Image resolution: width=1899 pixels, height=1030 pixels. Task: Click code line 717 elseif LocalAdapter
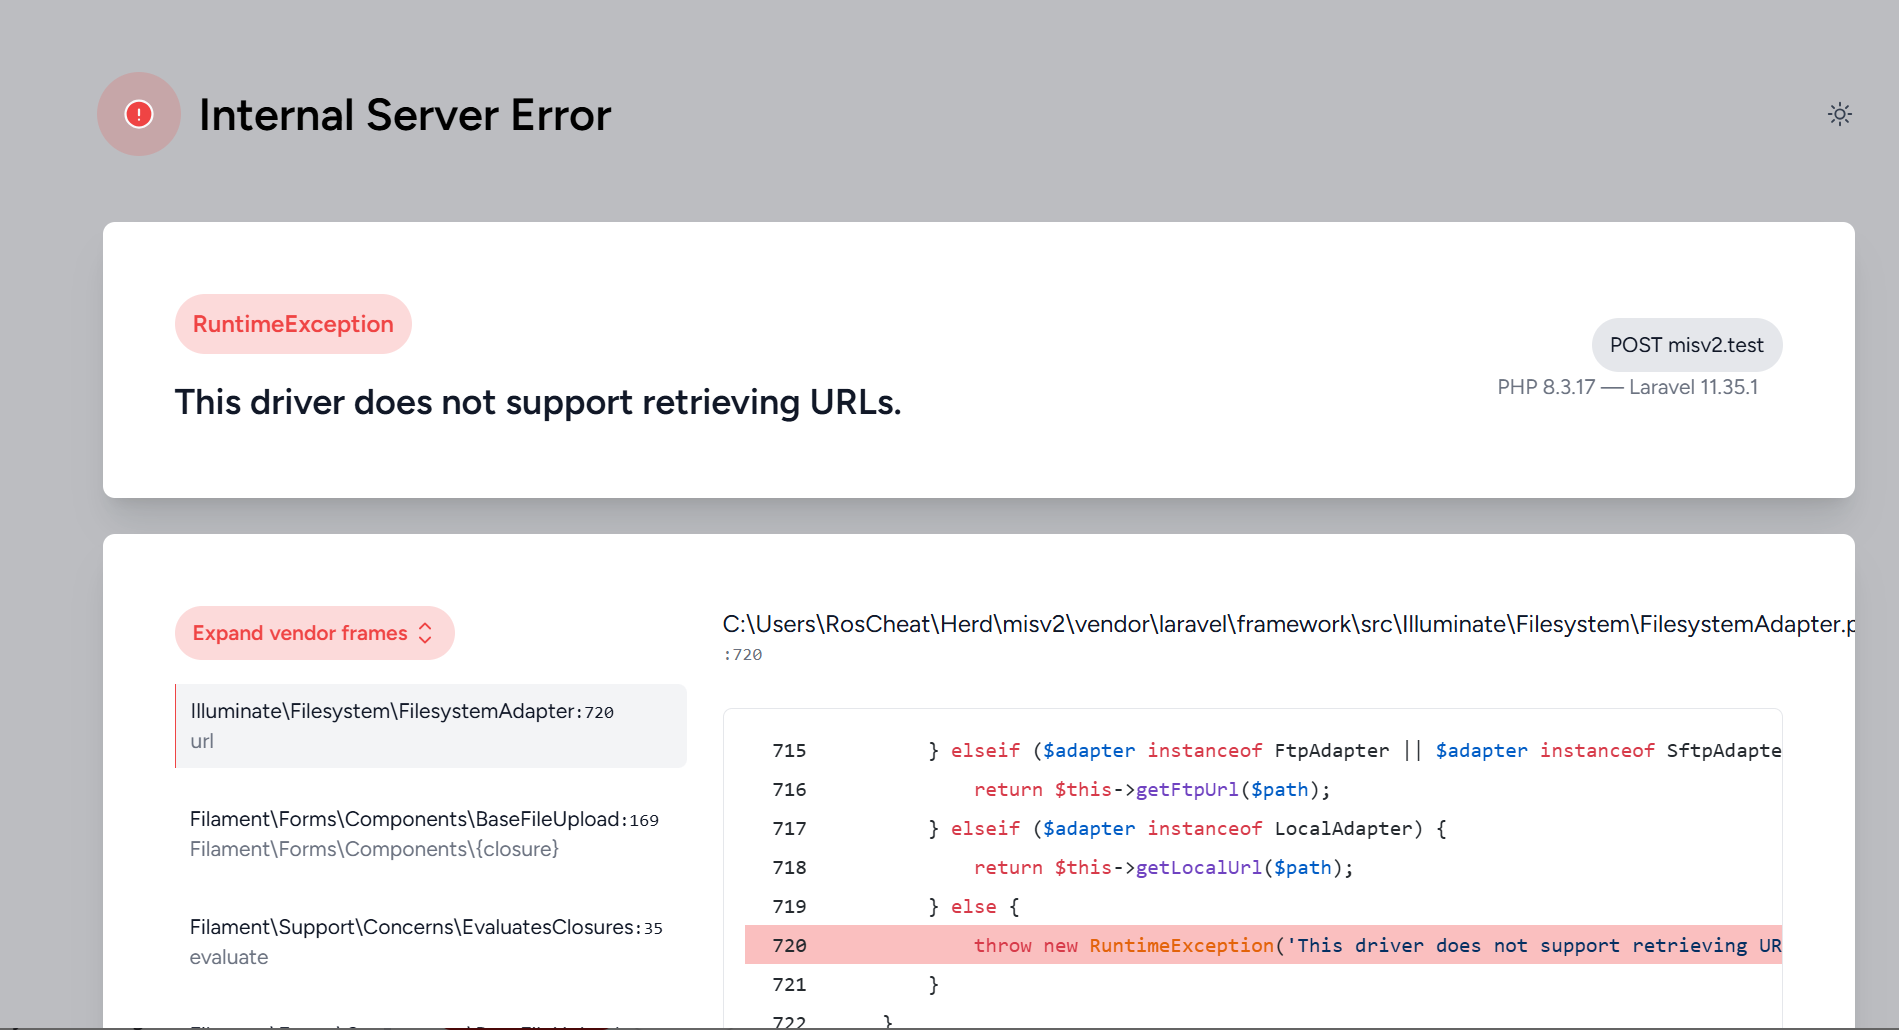(1263, 828)
